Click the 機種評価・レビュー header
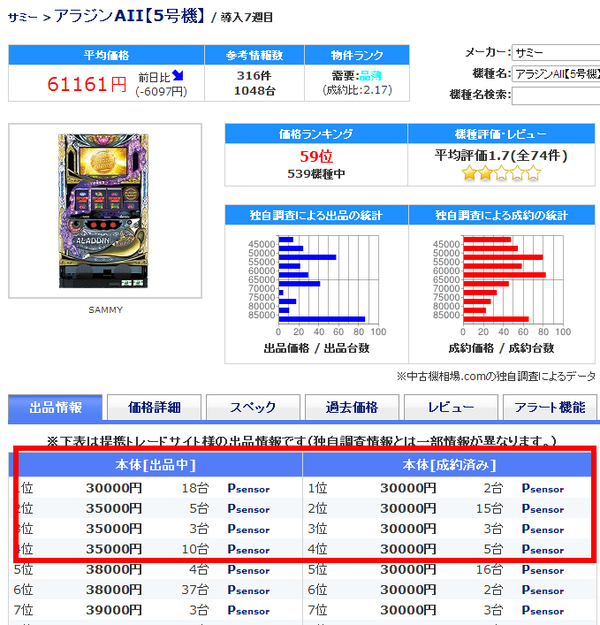Viewport: 600px width, 625px height. tap(501, 134)
